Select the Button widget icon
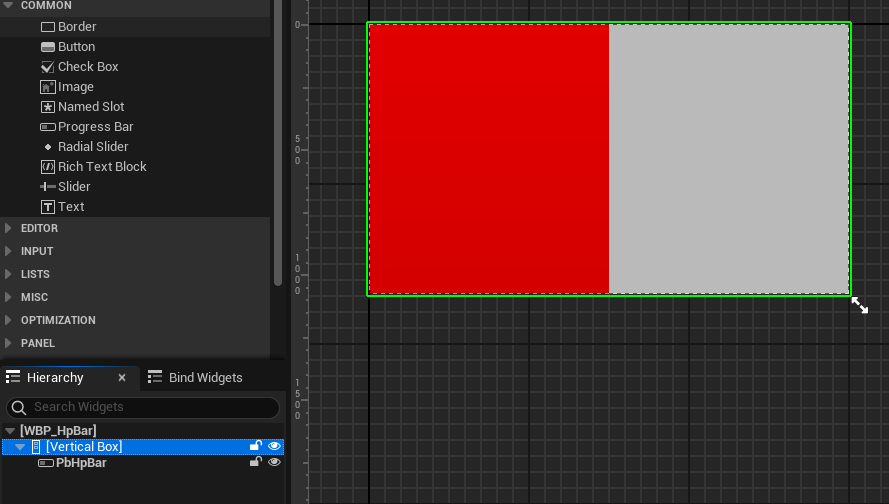This screenshot has width=889, height=504. pyautogui.click(x=48, y=47)
